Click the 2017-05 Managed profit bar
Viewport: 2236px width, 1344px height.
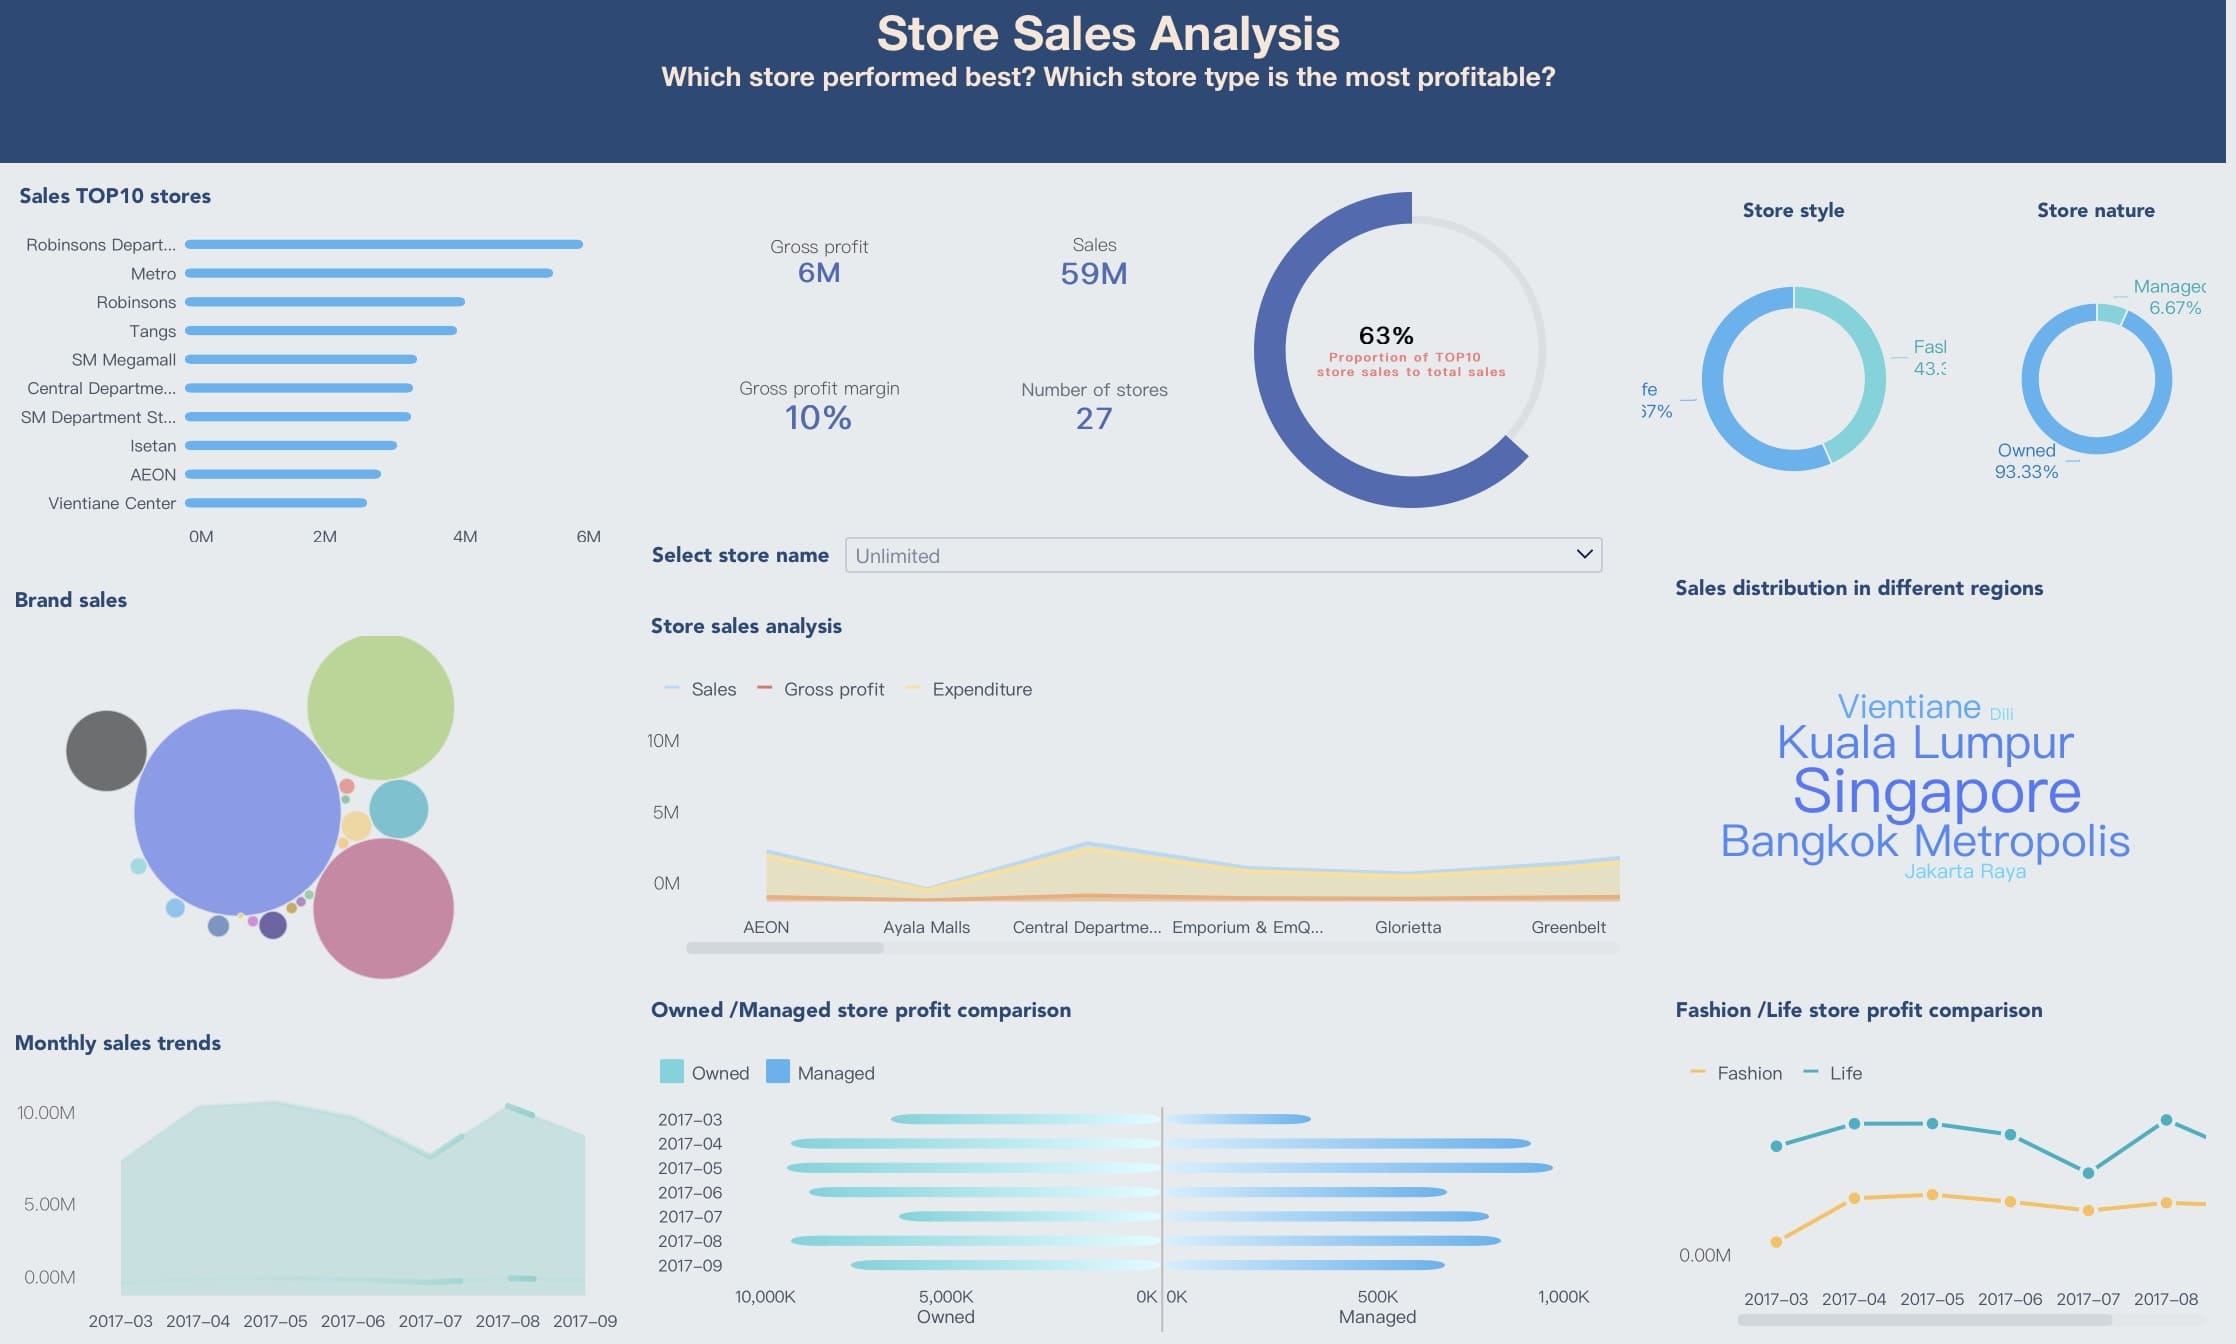tap(1359, 1168)
